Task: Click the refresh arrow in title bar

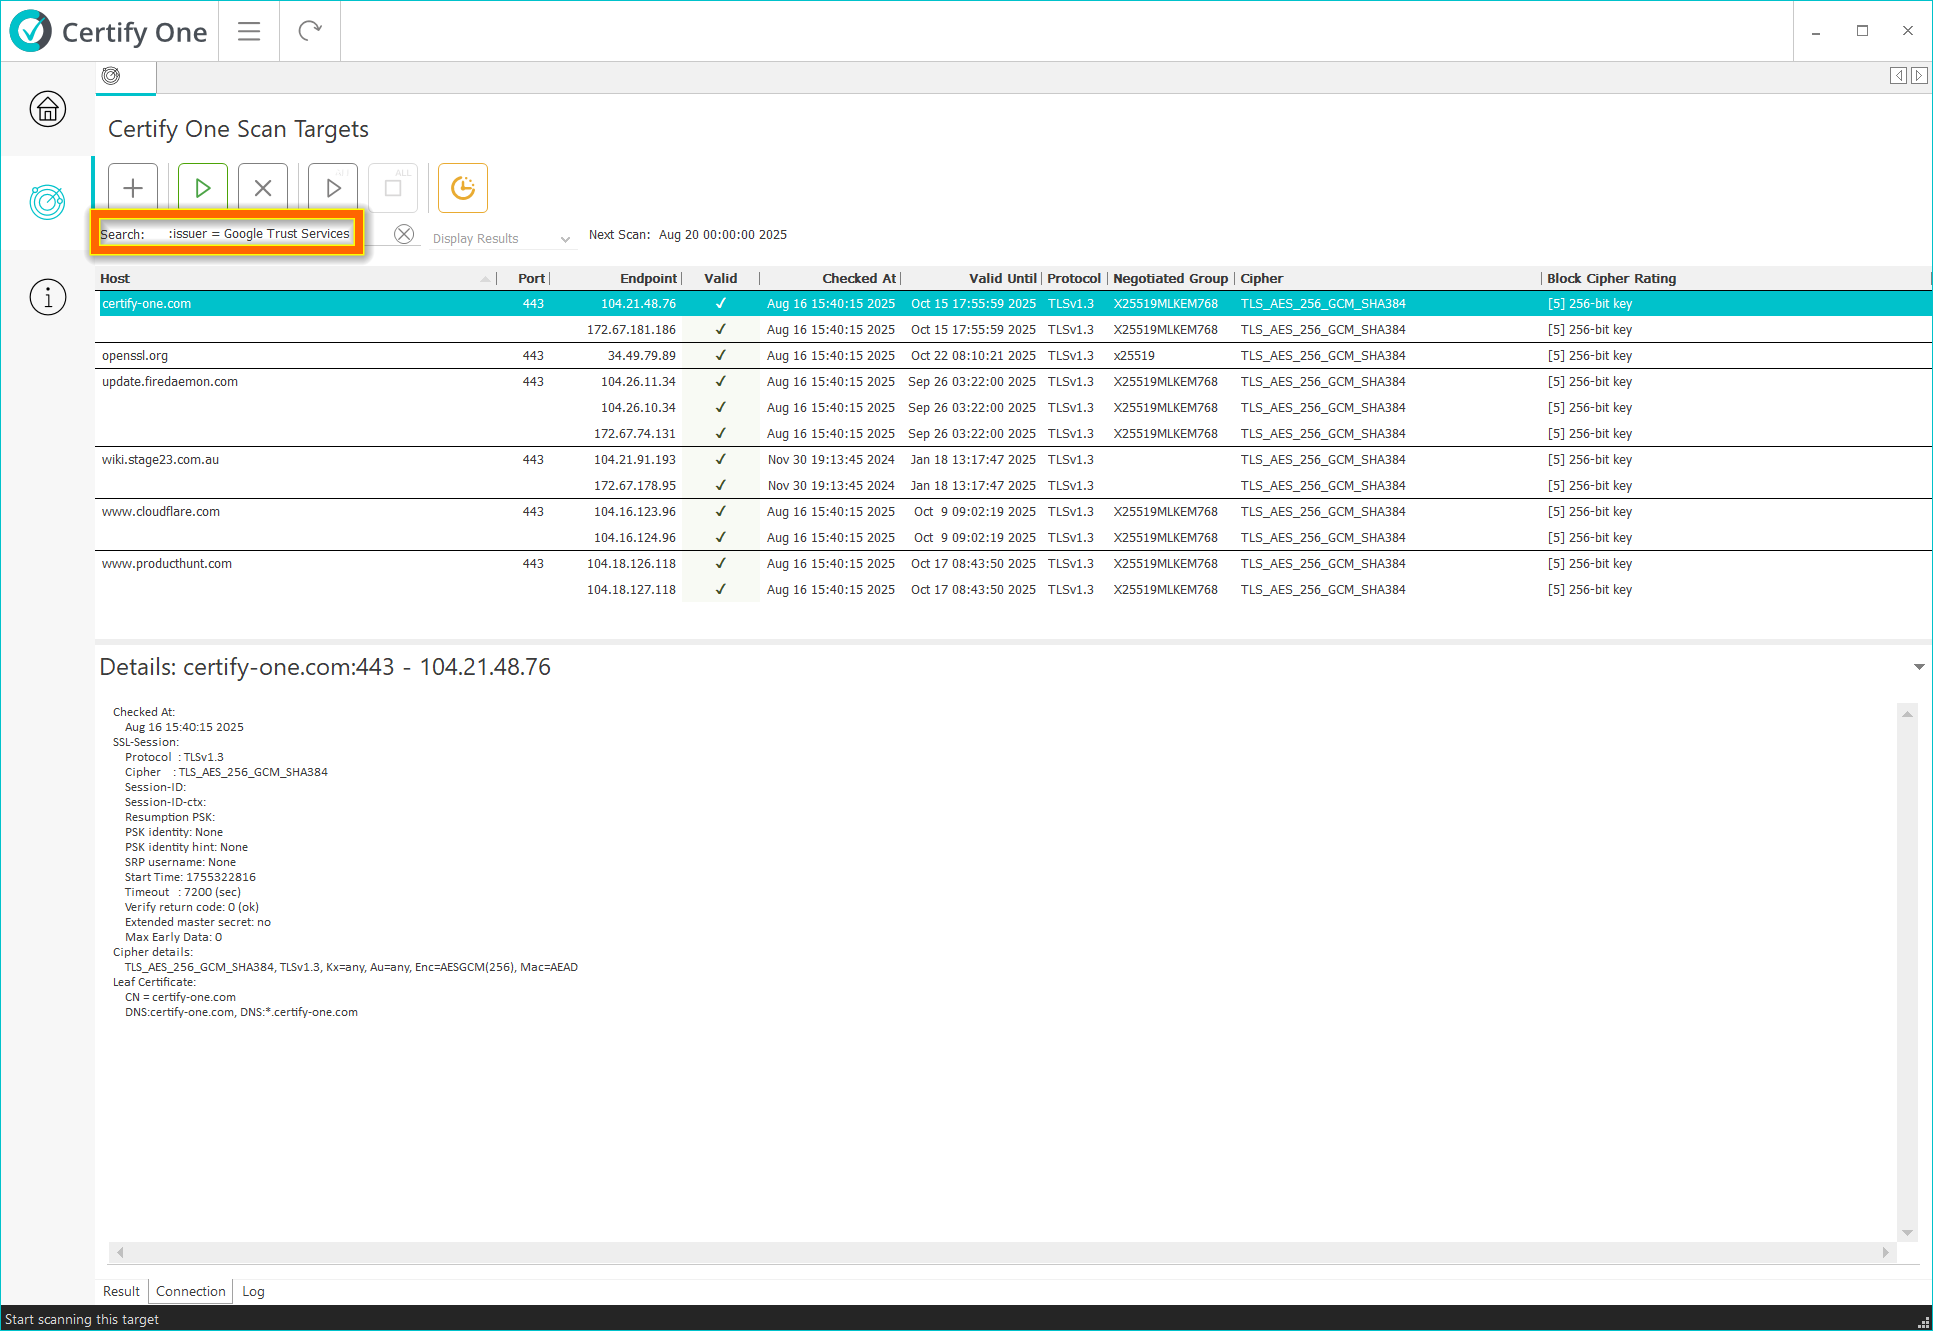Action: [x=310, y=31]
